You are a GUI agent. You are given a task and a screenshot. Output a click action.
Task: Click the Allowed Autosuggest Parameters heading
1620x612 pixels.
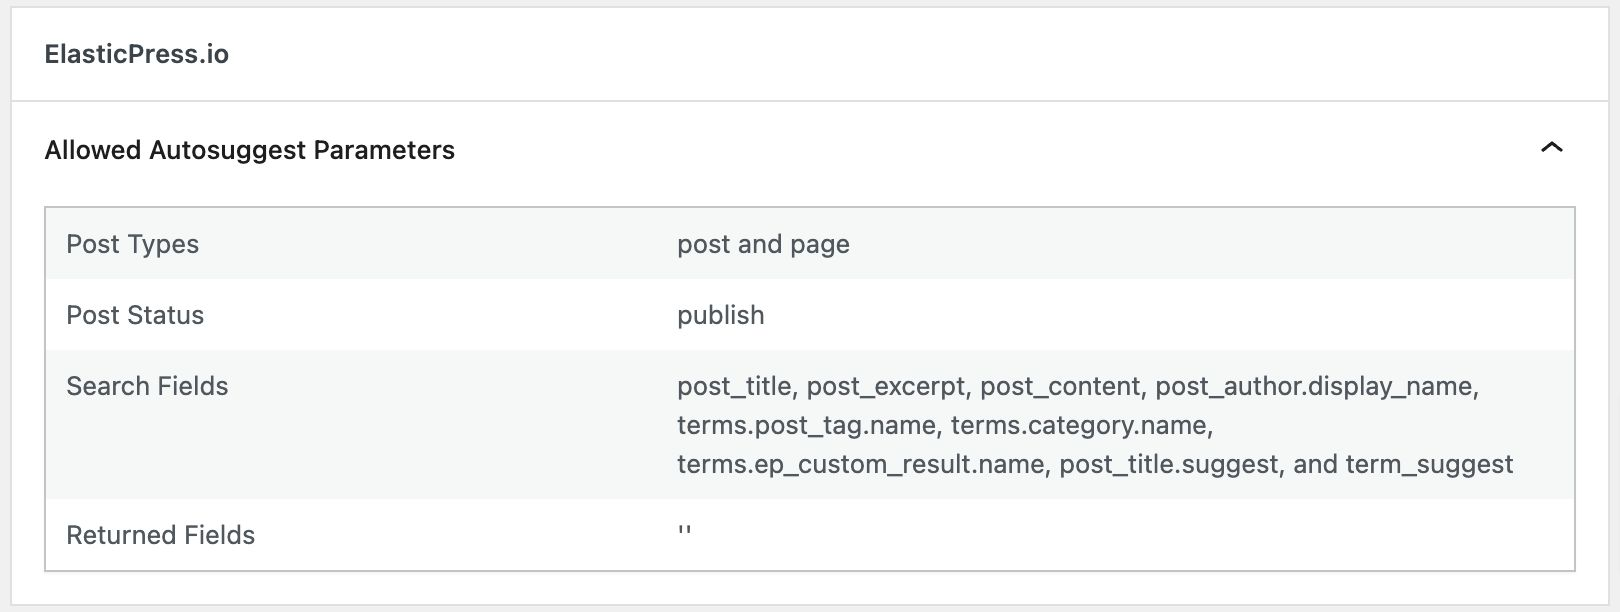pyautogui.click(x=248, y=150)
